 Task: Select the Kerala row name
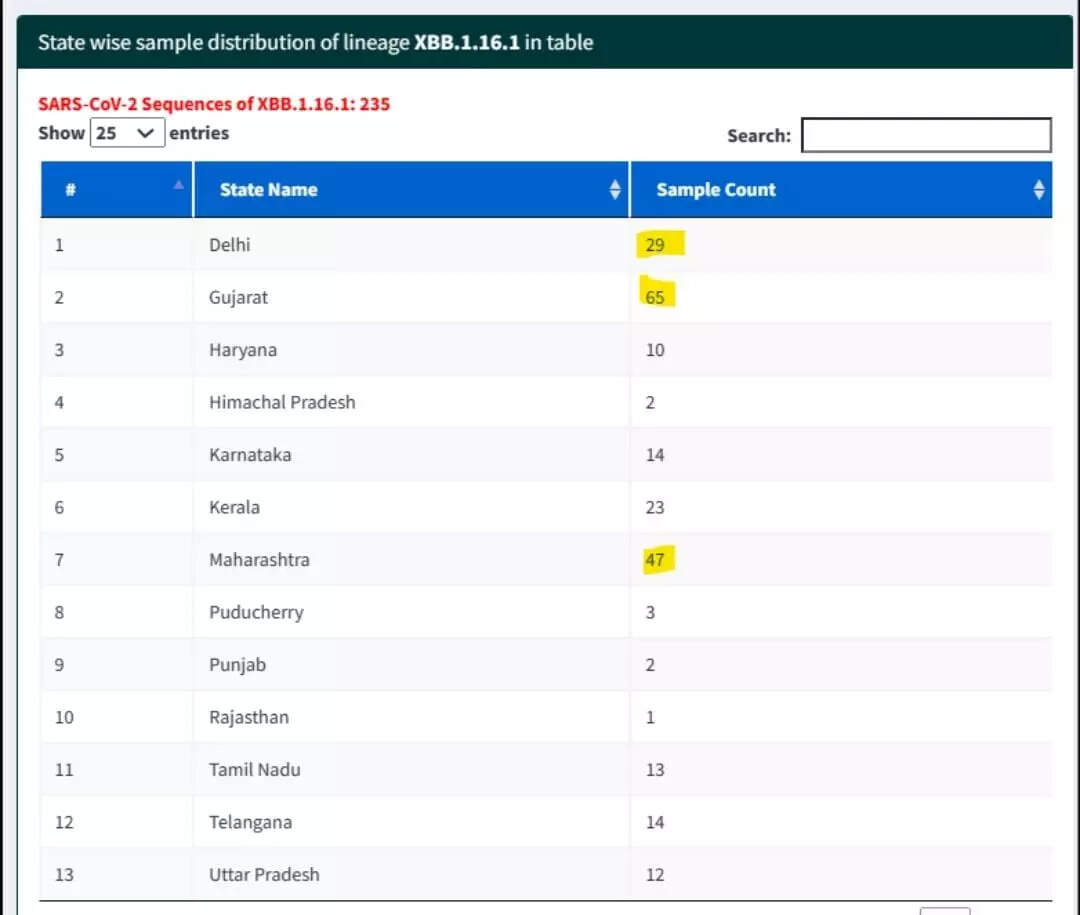point(234,507)
